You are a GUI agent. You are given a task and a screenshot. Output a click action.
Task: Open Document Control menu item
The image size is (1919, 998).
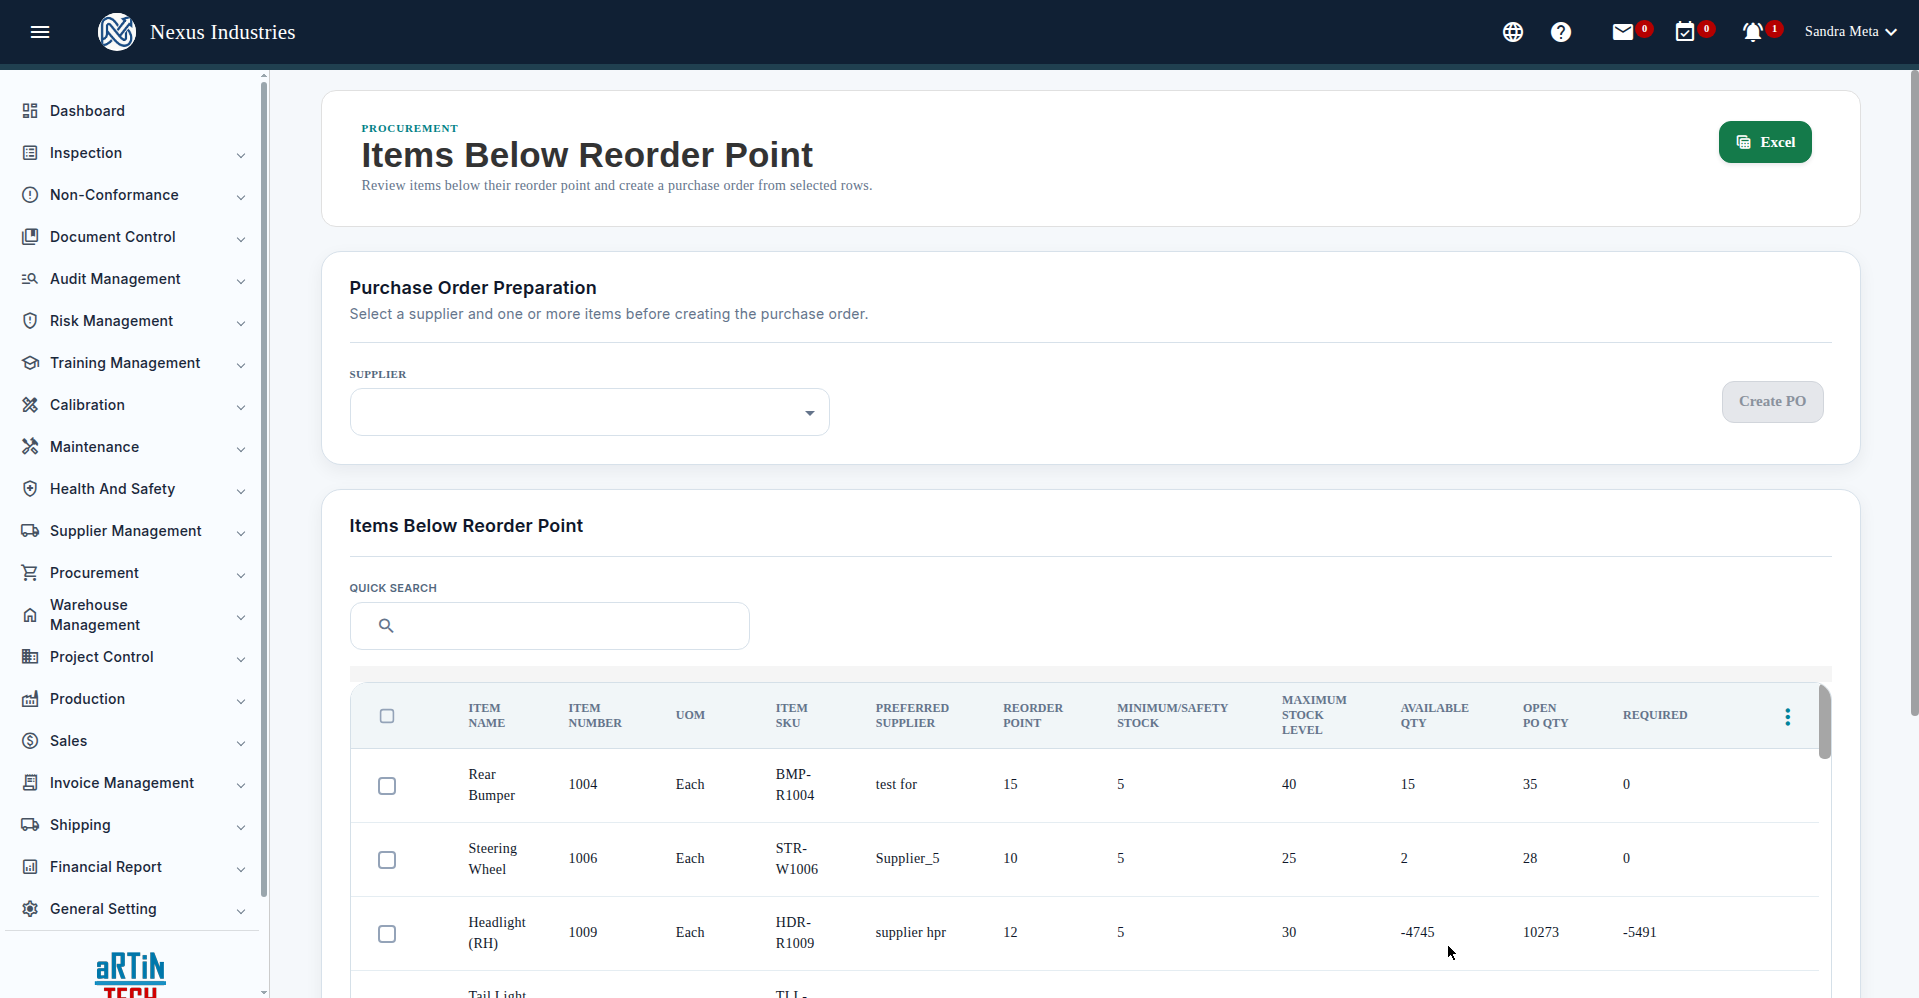click(113, 237)
